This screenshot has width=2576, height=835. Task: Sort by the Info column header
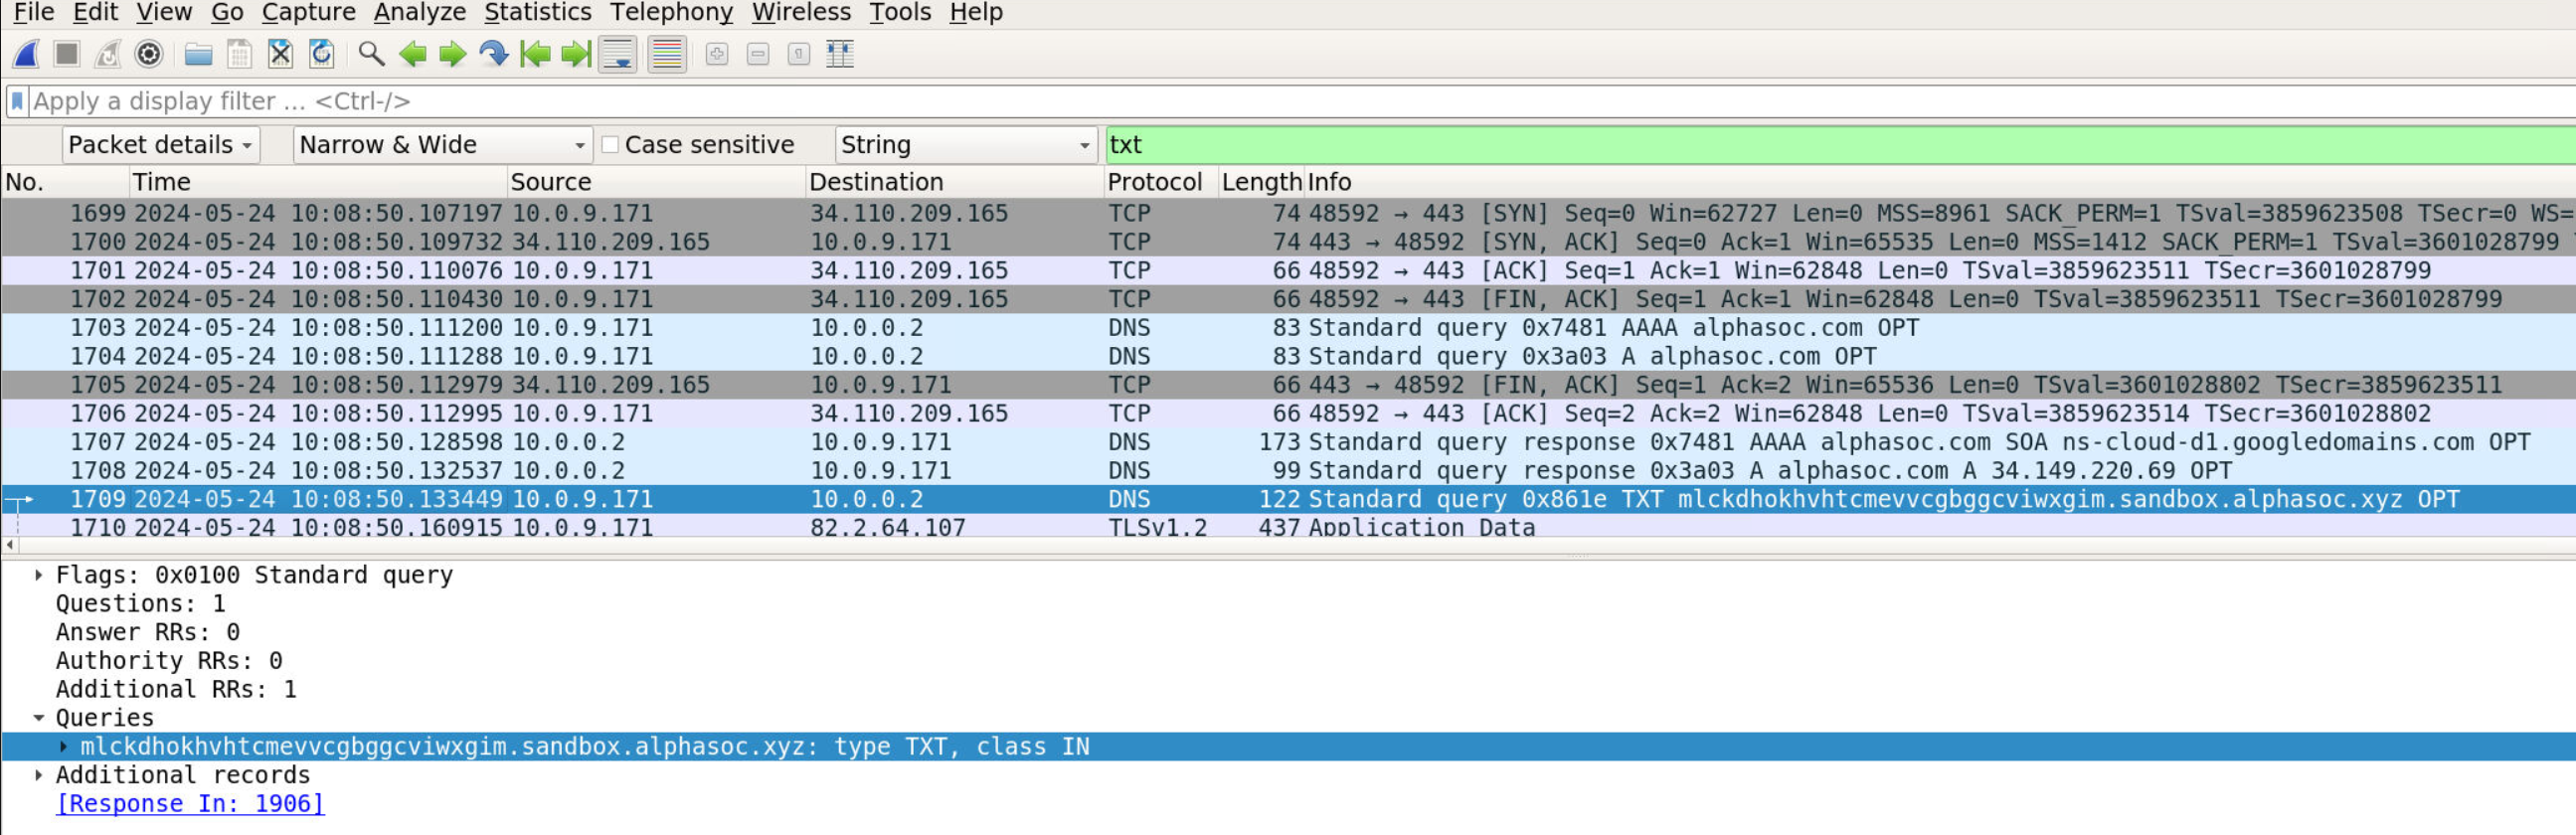(x=1940, y=182)
